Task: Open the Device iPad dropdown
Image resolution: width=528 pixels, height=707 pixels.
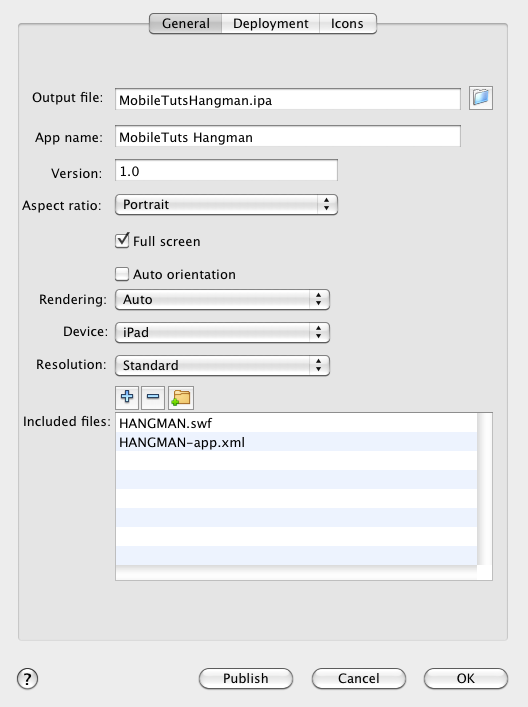Action: [222, 332]
